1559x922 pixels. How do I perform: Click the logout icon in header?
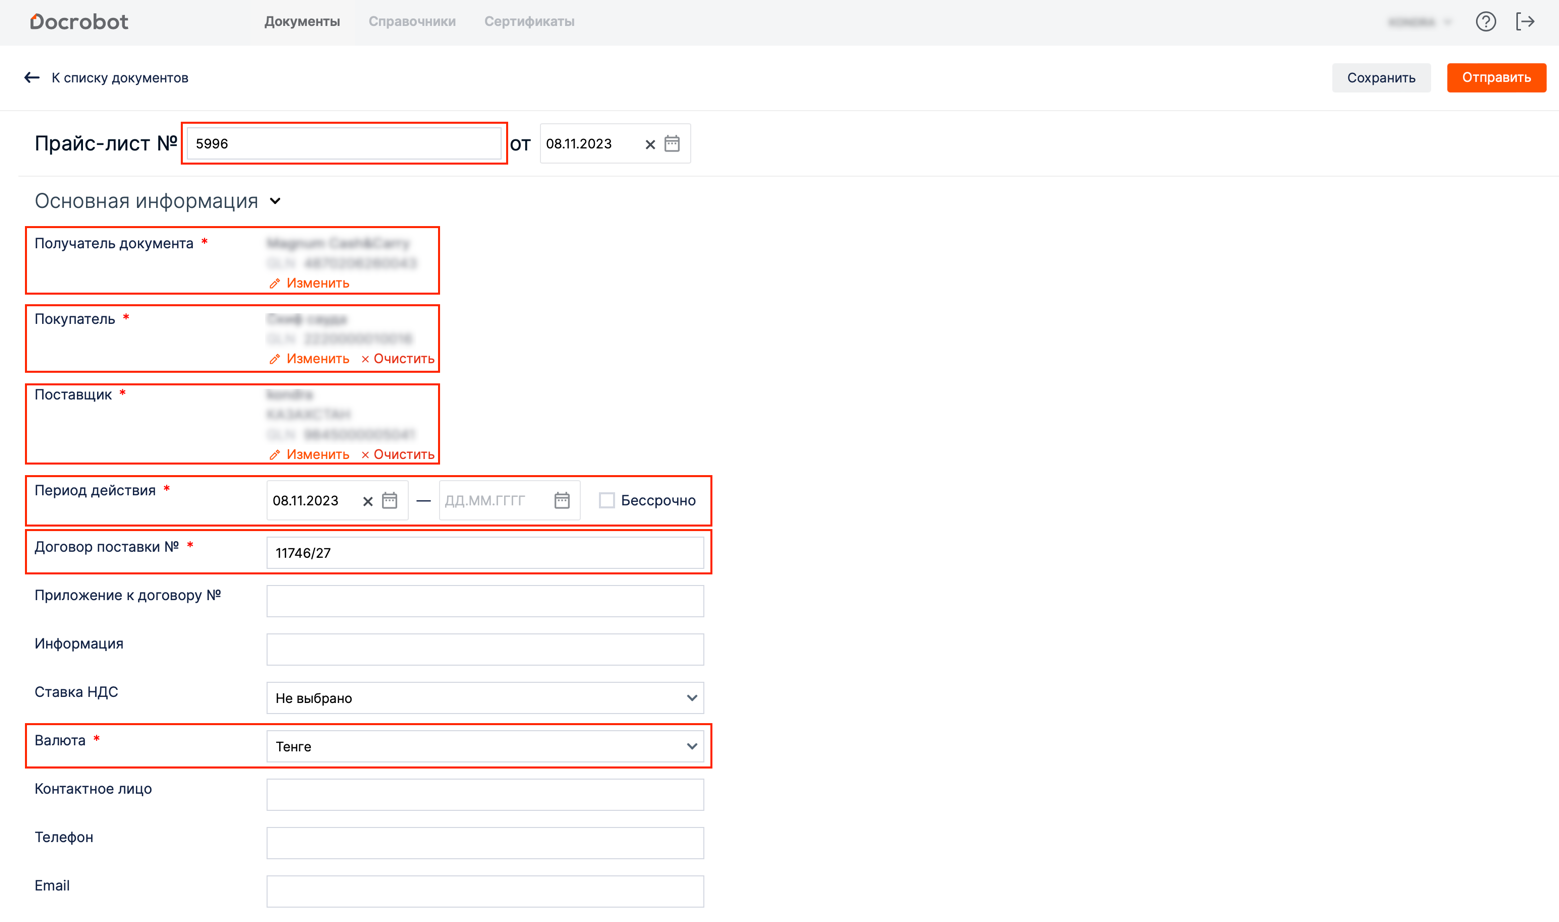[1525, 22]
